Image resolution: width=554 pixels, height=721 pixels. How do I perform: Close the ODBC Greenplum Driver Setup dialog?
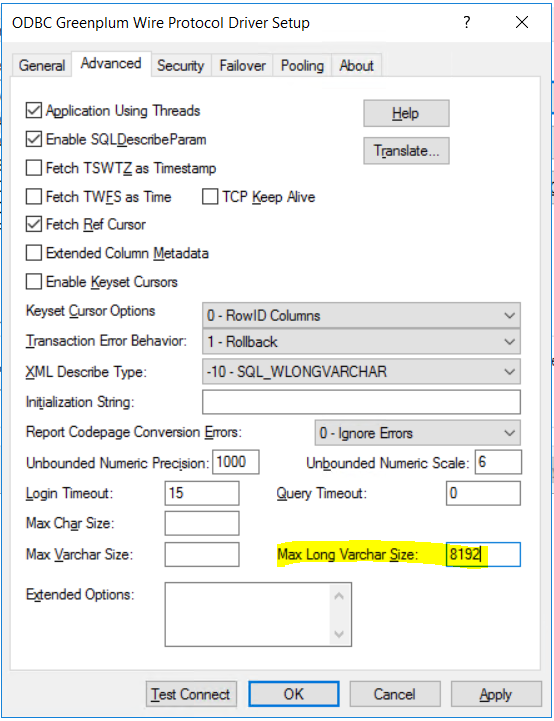click(x=522, y=22)
